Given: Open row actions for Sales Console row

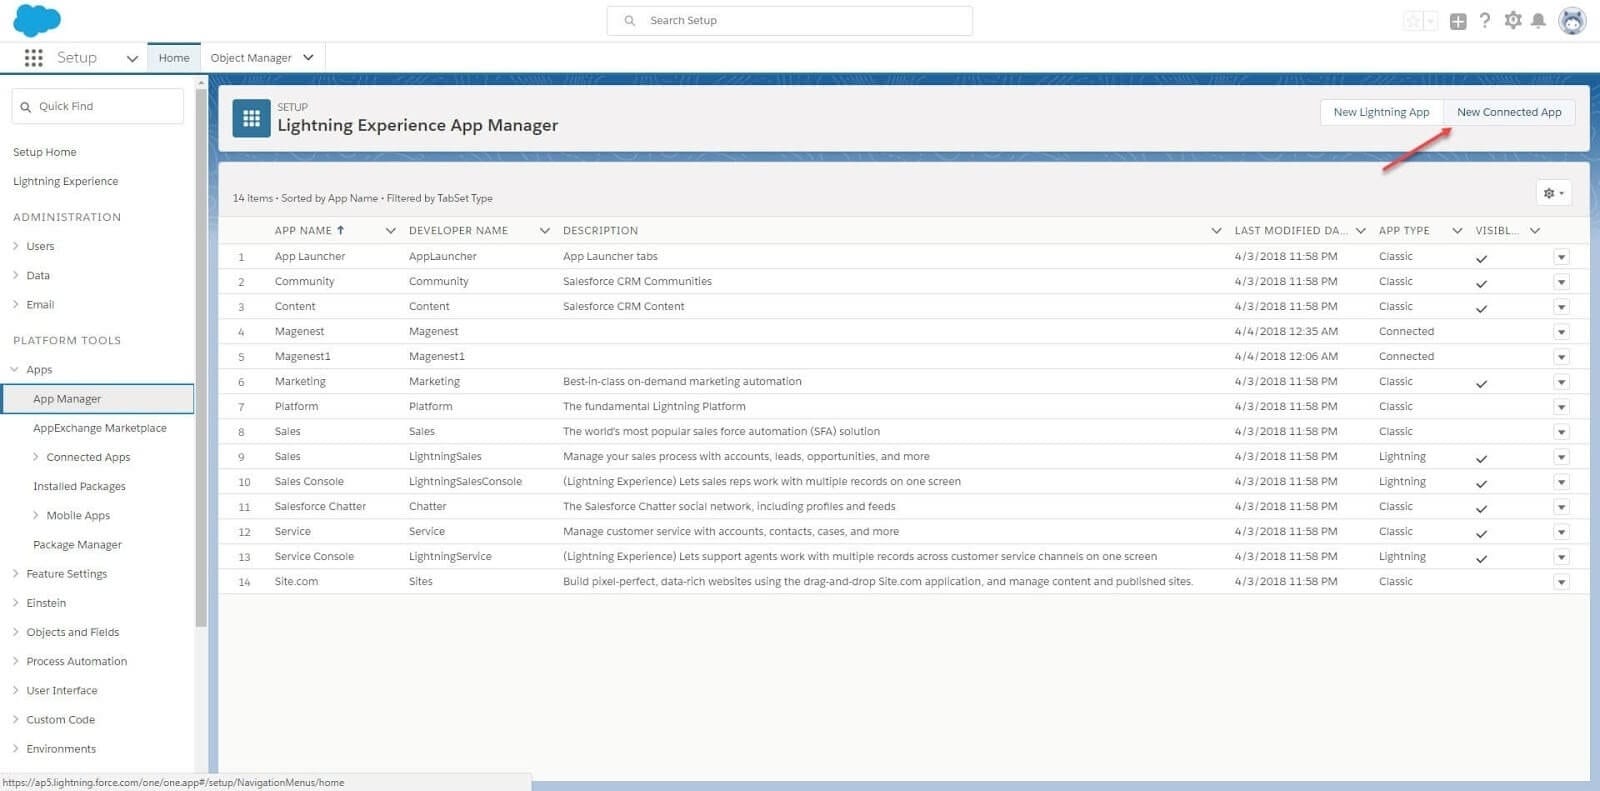Looking at the screenshot, I should (1561, 482).
